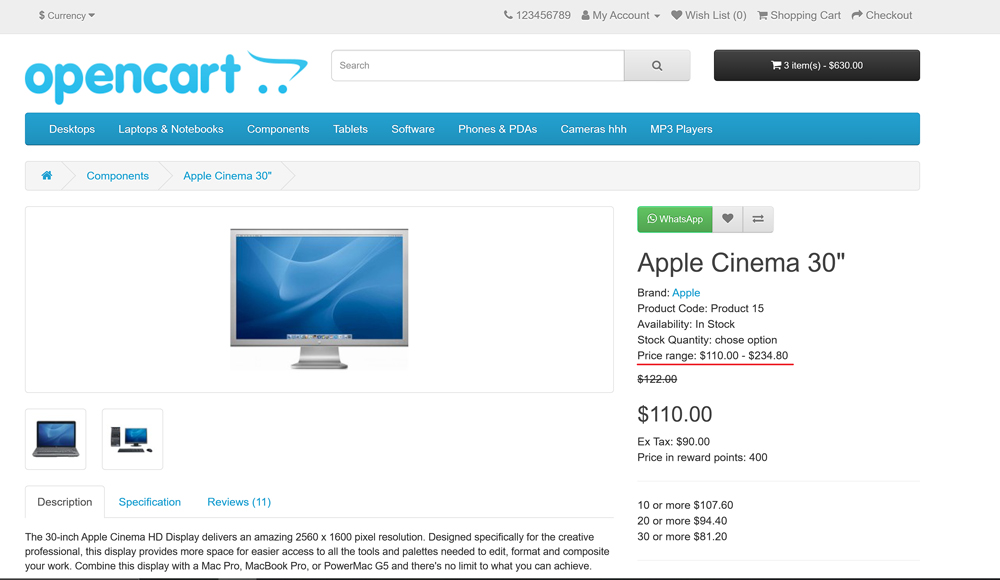Open Shopping Cart in top bar

pos(799,15)
